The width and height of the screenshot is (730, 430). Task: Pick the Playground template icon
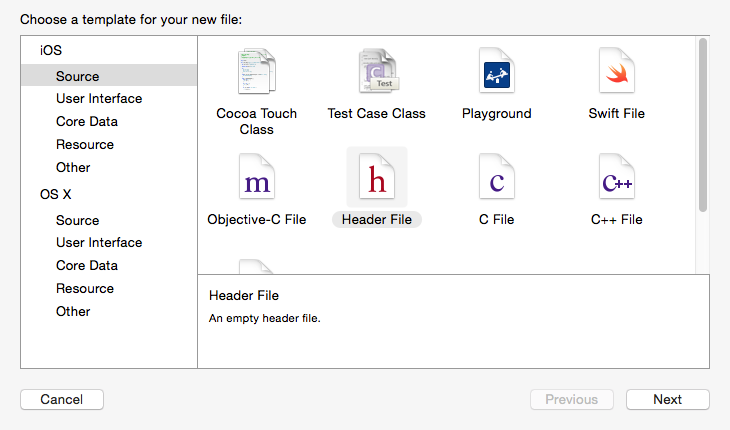497,71
